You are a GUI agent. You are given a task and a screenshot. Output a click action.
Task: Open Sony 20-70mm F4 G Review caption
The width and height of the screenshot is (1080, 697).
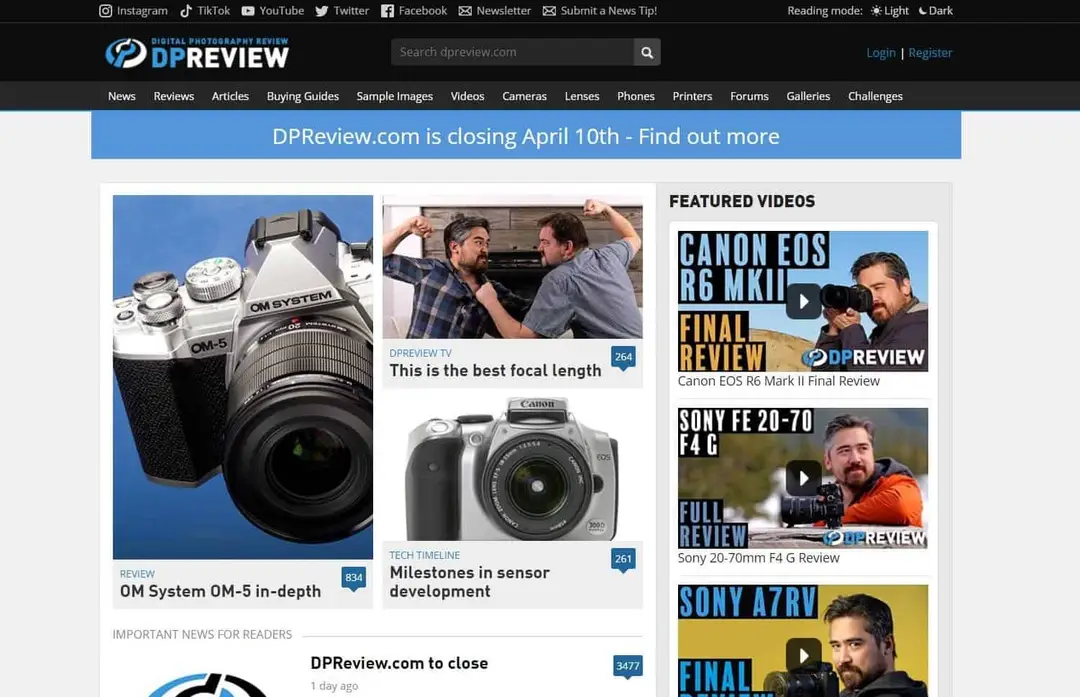(x=758, y=558)
